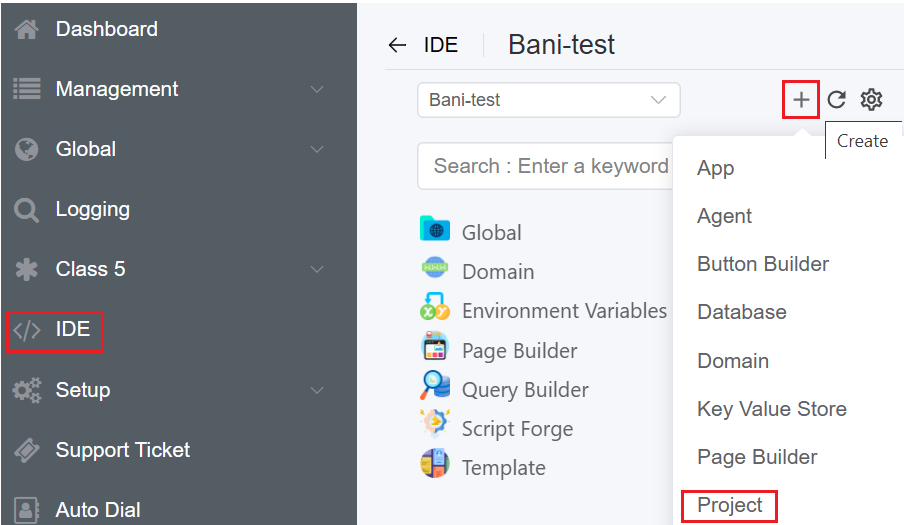Viewport: 904px width, 525px height.
Task: Click the plus Create icon
Action: pos(801,100)
